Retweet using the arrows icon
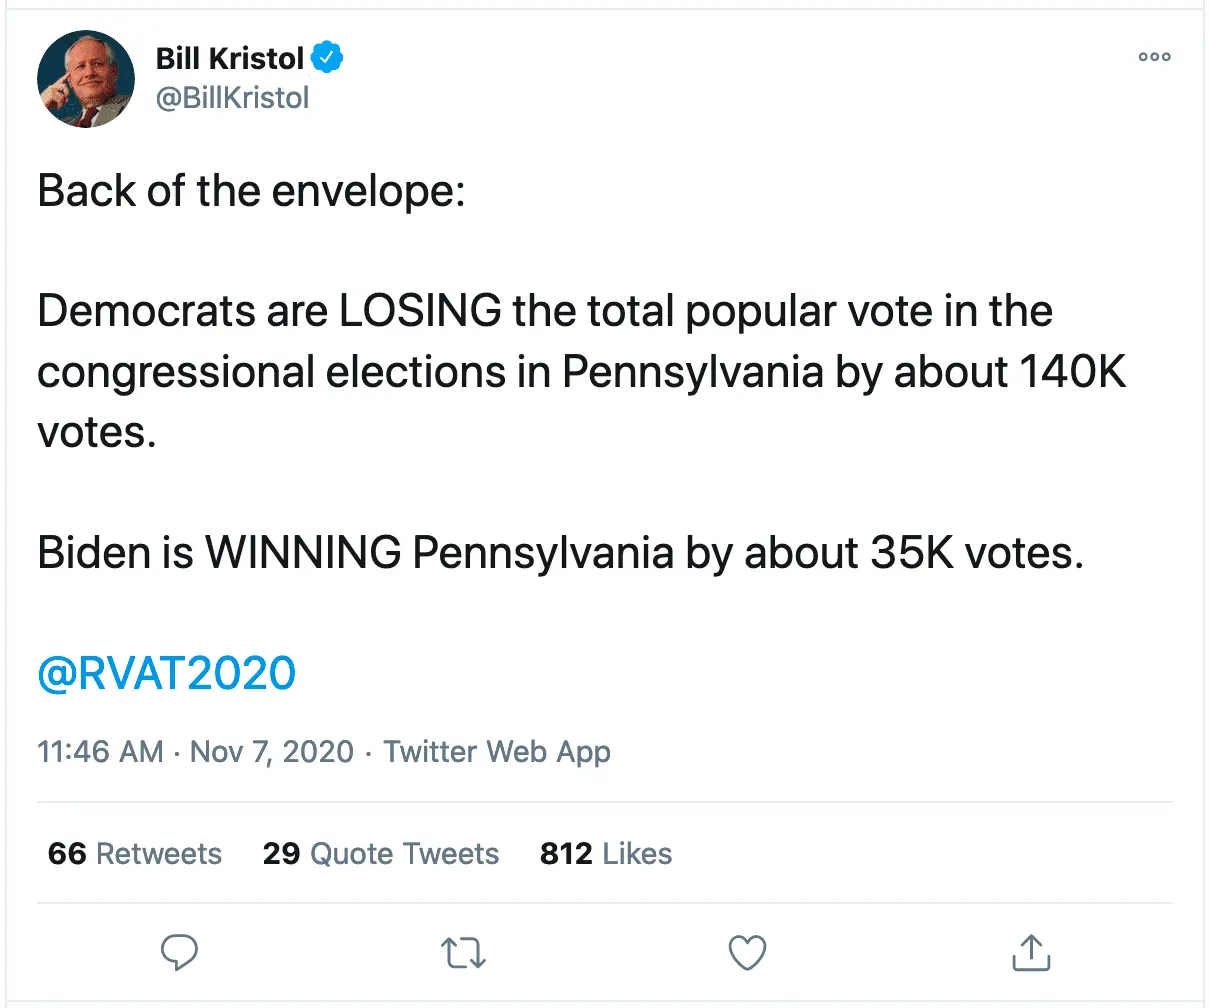1210x1008 pixels. click(x=464, y=953)
